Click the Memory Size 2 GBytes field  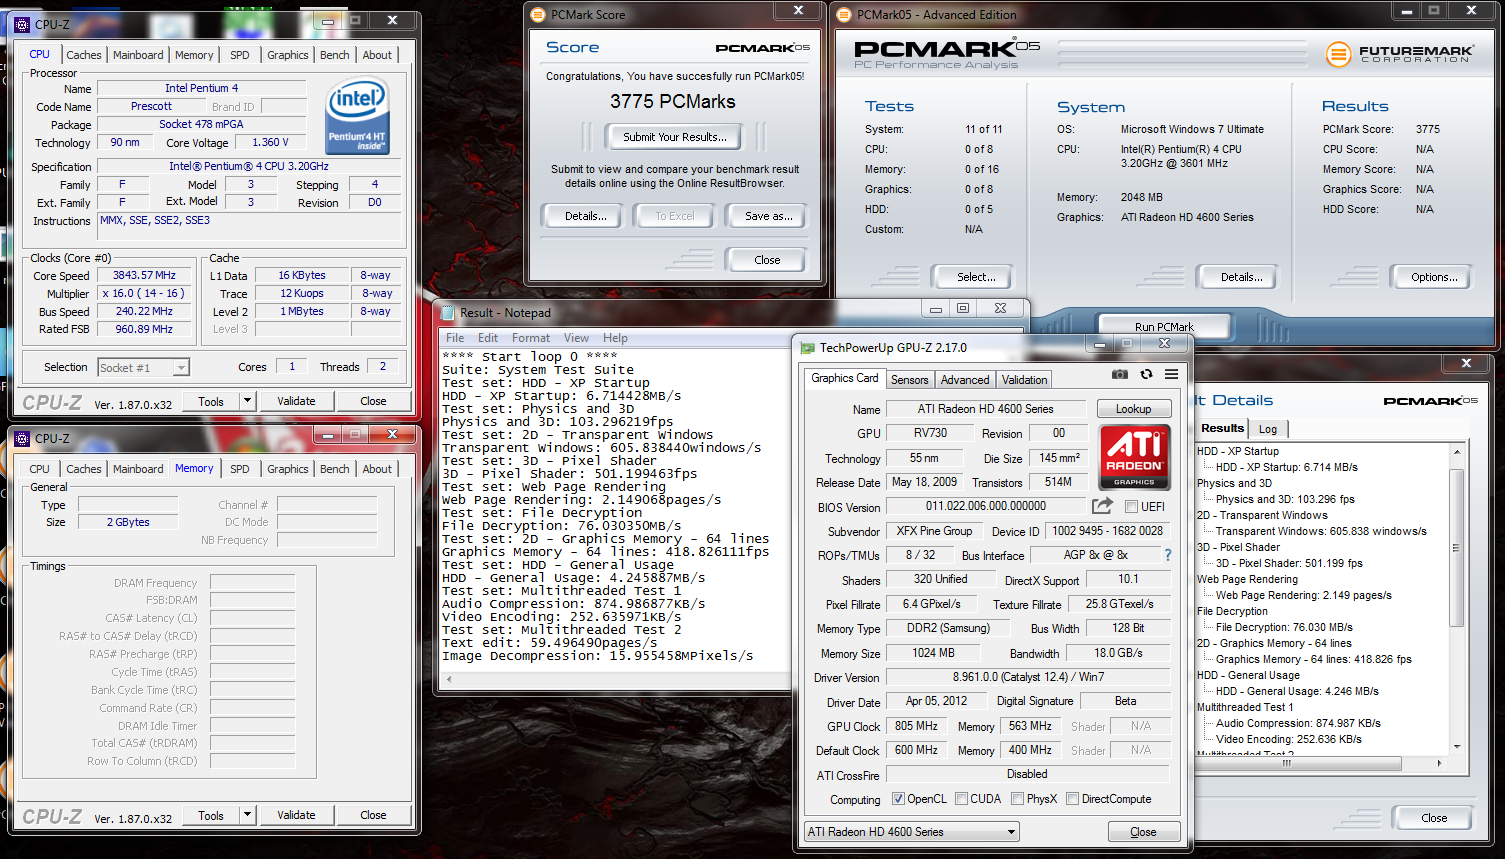[x=128, y=522]
